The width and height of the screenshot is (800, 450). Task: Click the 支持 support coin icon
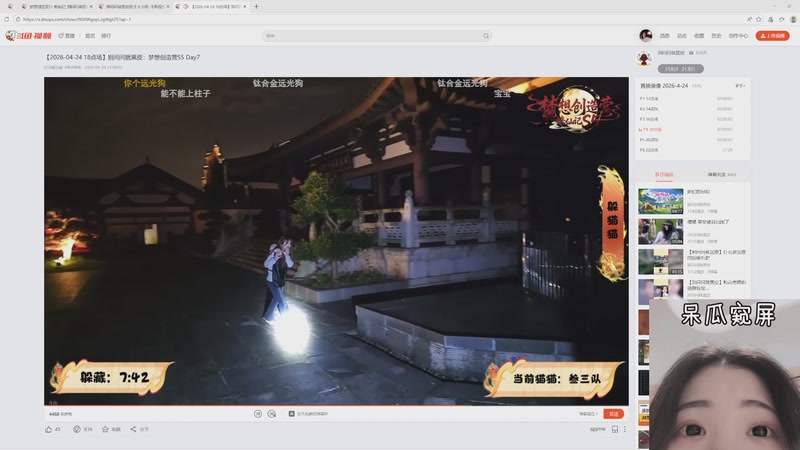[77, 429]
